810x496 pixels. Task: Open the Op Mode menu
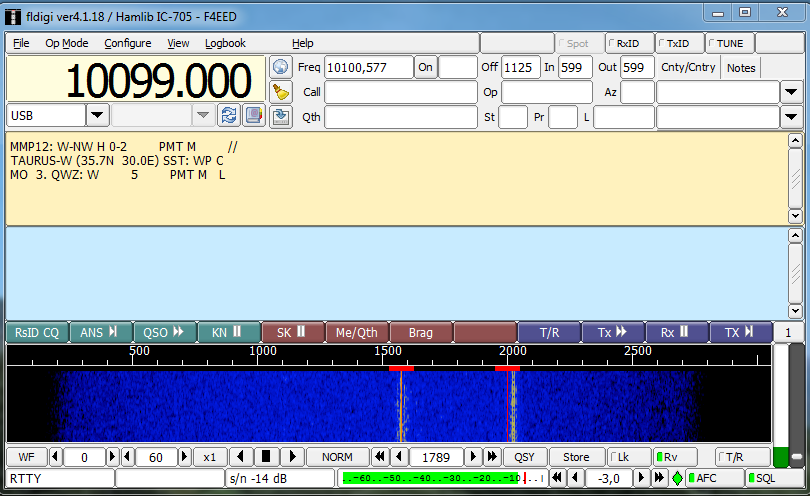coord(67,43)
